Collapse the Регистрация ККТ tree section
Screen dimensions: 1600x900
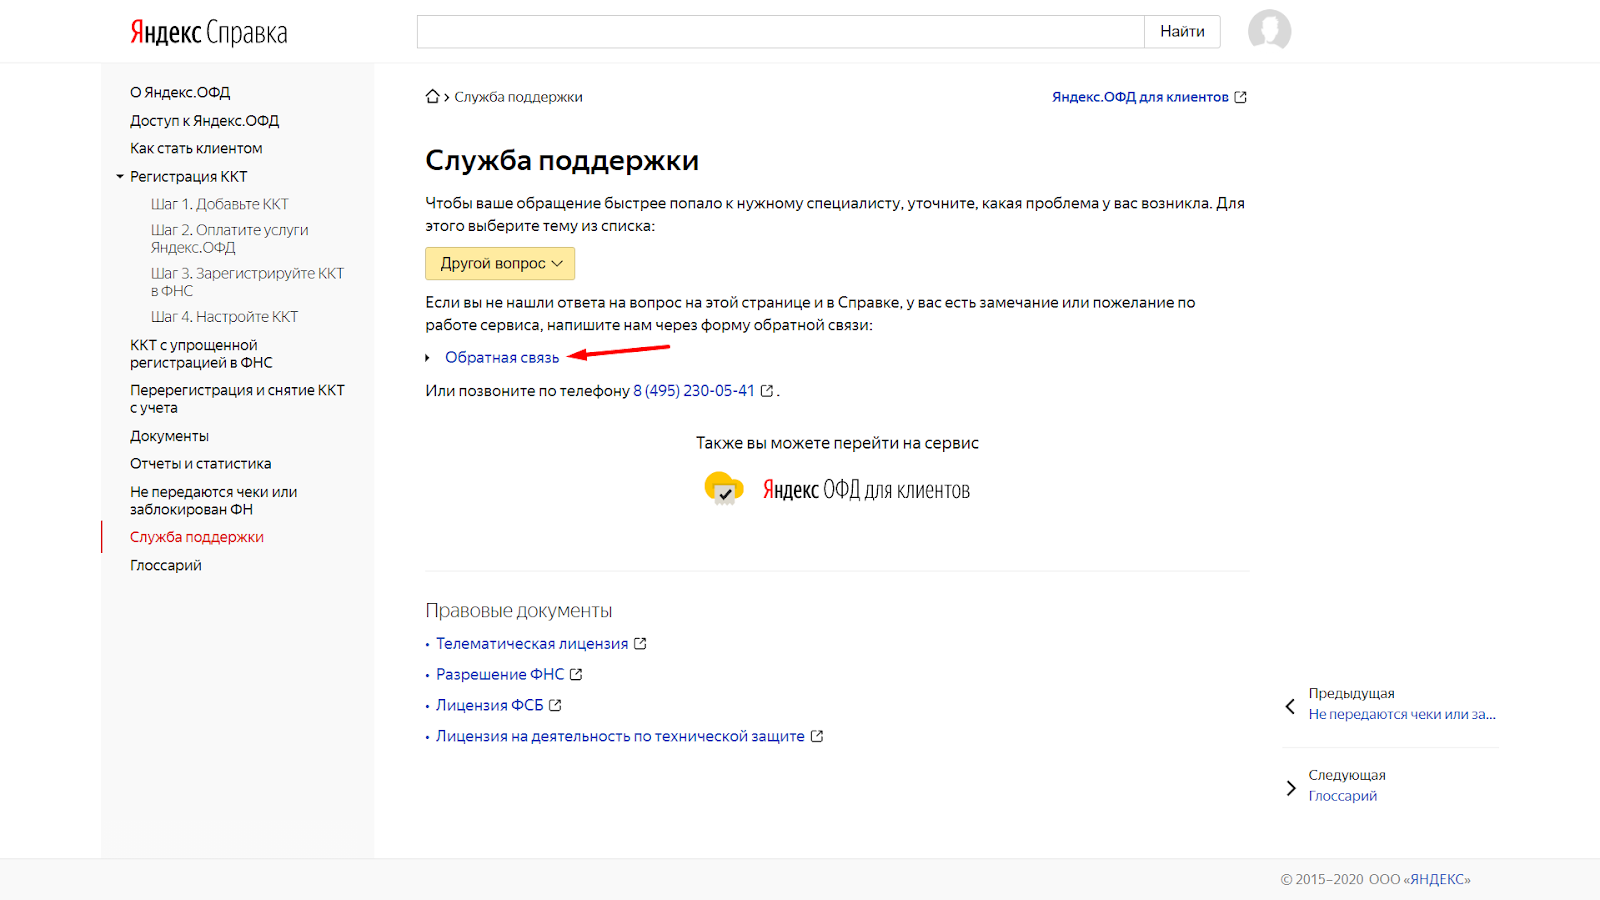pyautogui.click(x=120, y=177)
